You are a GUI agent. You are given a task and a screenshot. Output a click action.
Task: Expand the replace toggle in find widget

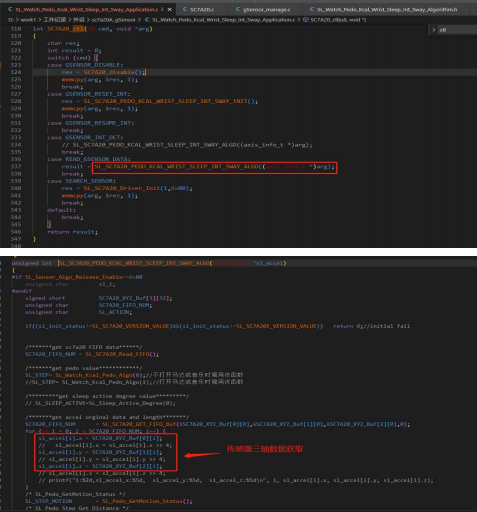point(434,30)
